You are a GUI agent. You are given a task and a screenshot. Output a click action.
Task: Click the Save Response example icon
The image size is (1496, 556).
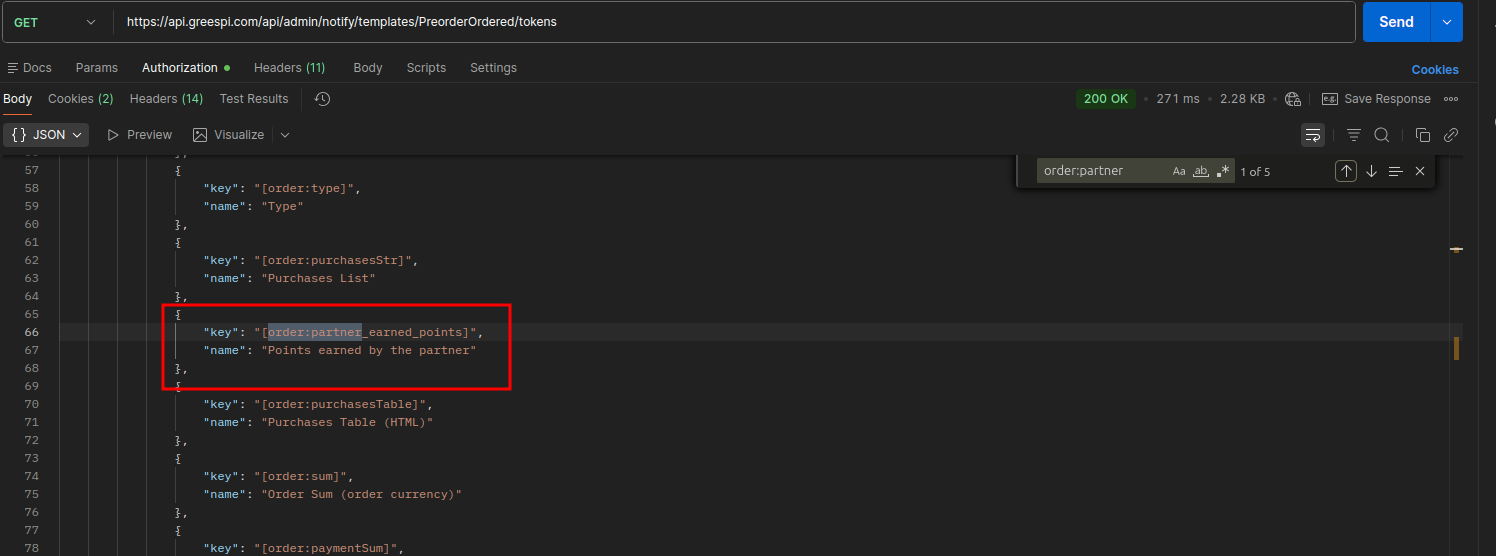[x=1330, y=99]
